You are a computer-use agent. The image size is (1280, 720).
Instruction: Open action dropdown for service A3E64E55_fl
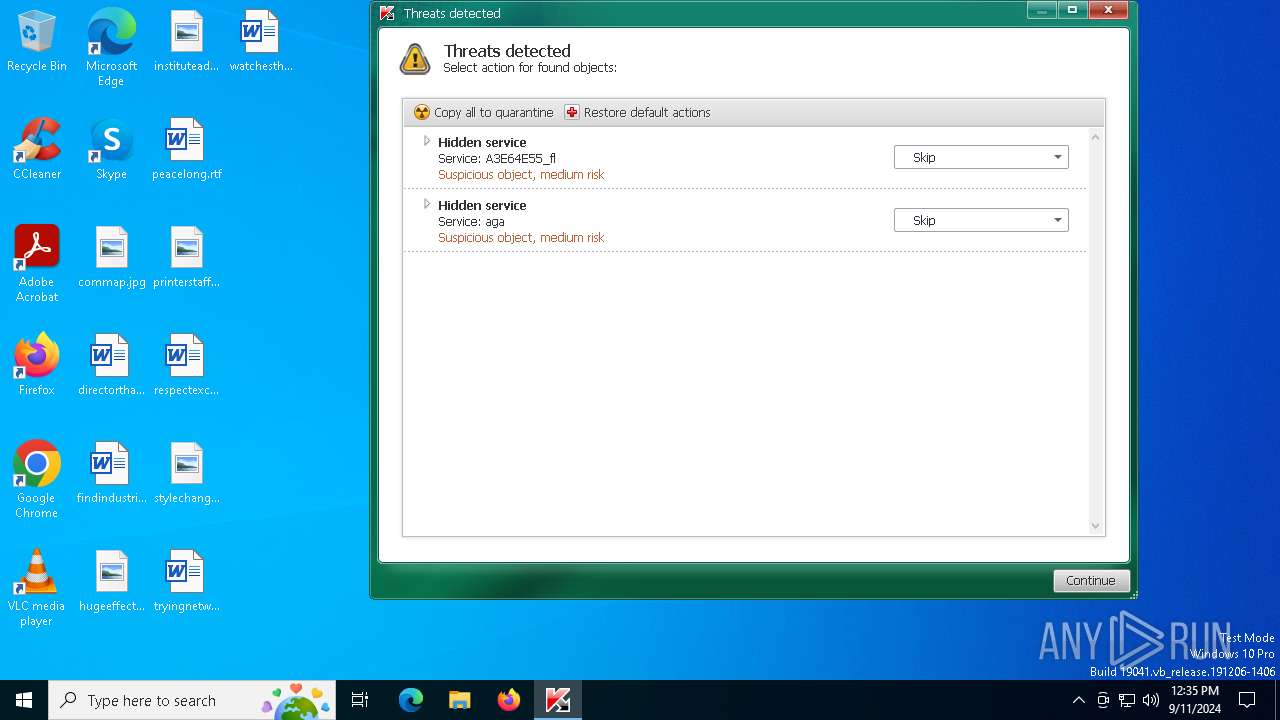click(x=981, y=157)
